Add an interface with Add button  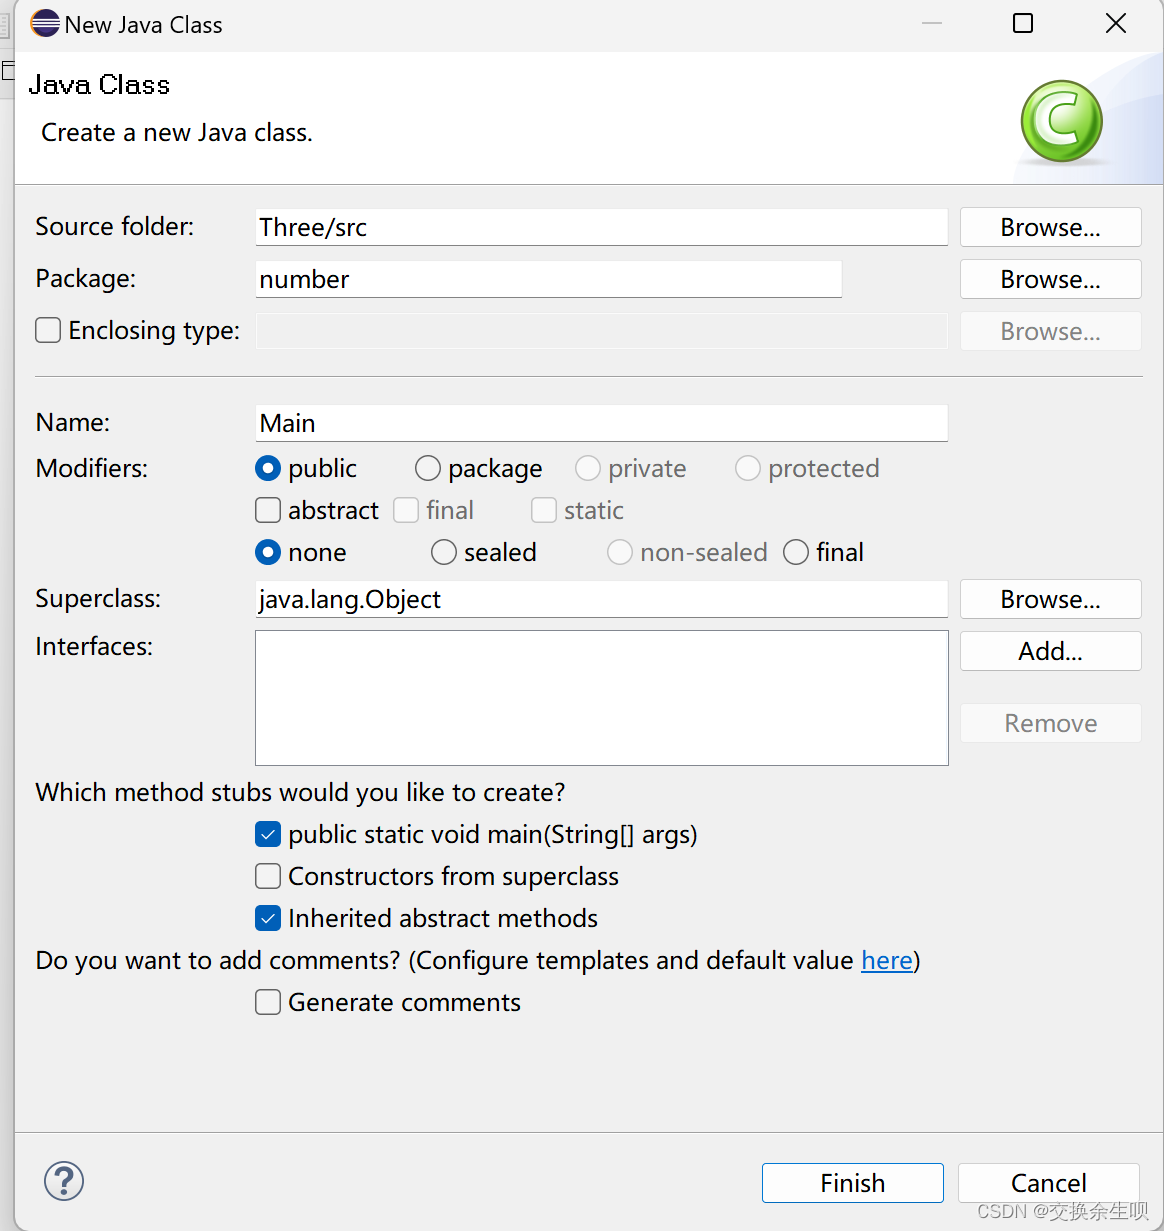click(x=1051, y=651)
